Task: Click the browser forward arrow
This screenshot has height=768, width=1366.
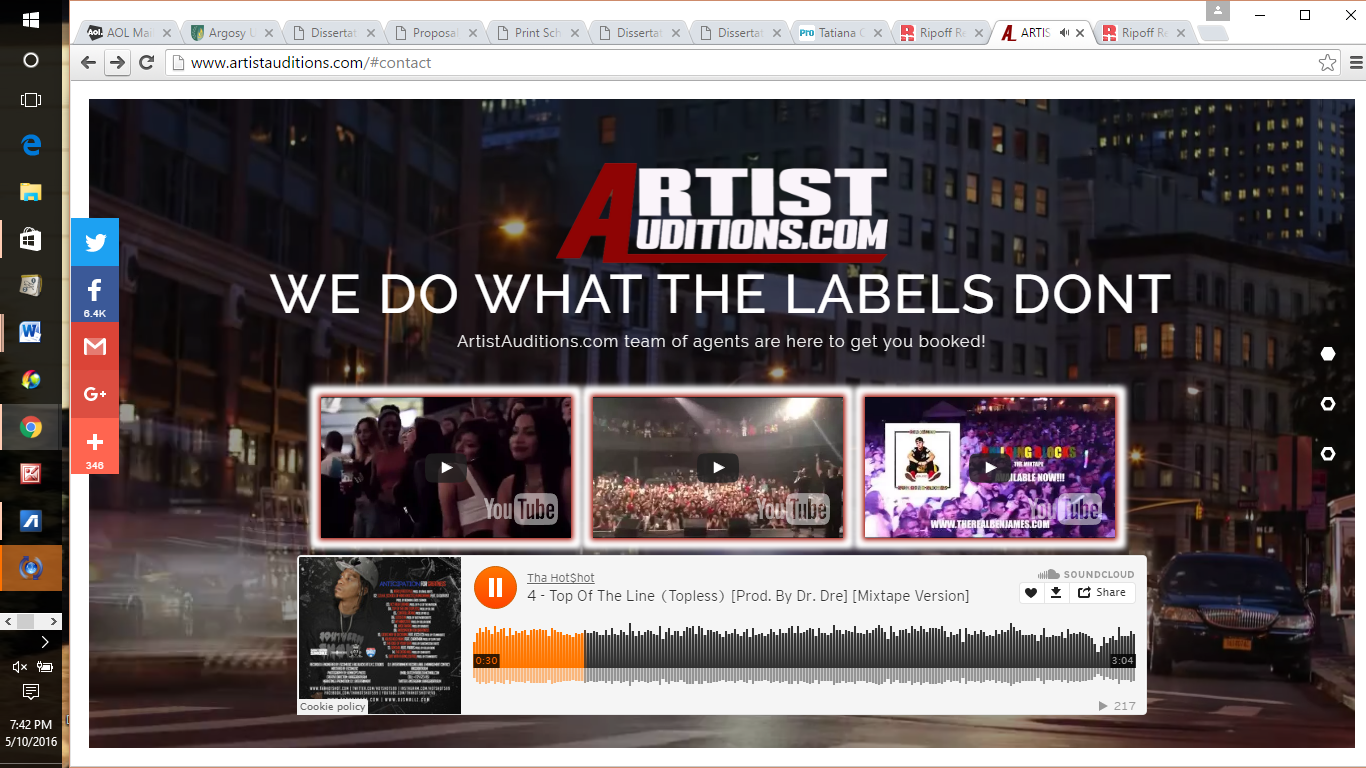Action: (x=117, y=62)
